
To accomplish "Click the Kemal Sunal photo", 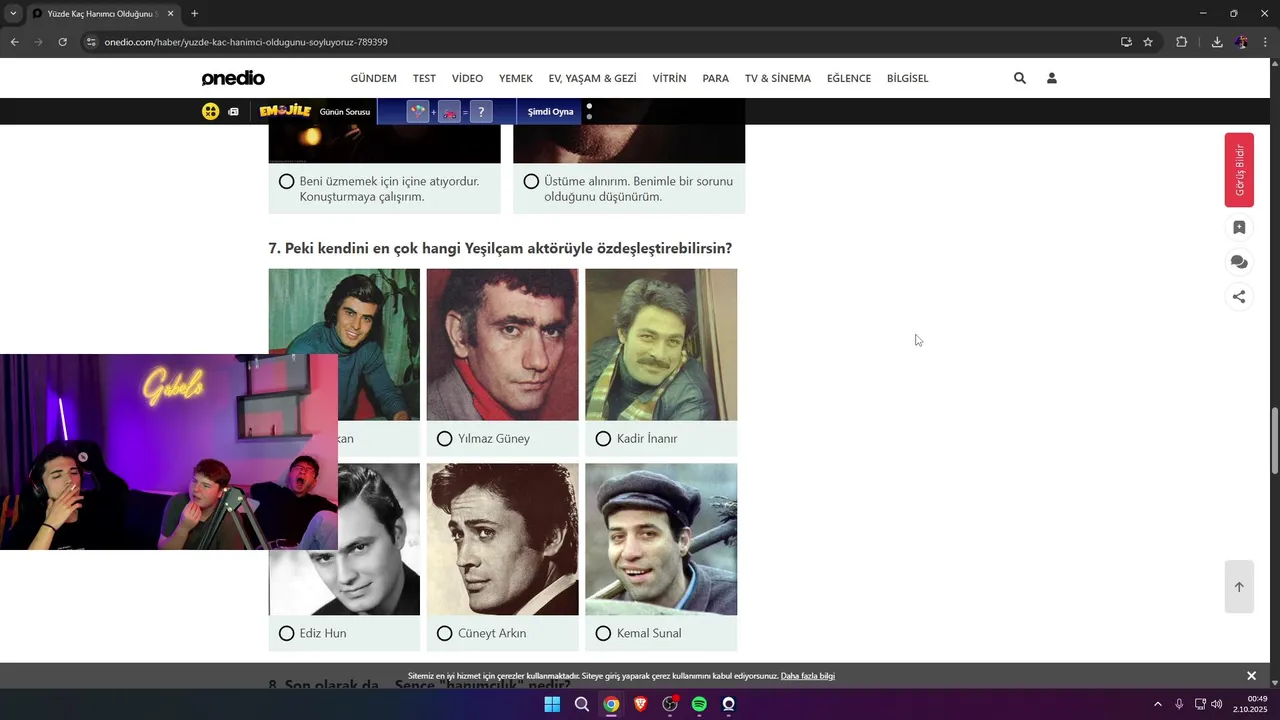I will (x=661, y=540).
